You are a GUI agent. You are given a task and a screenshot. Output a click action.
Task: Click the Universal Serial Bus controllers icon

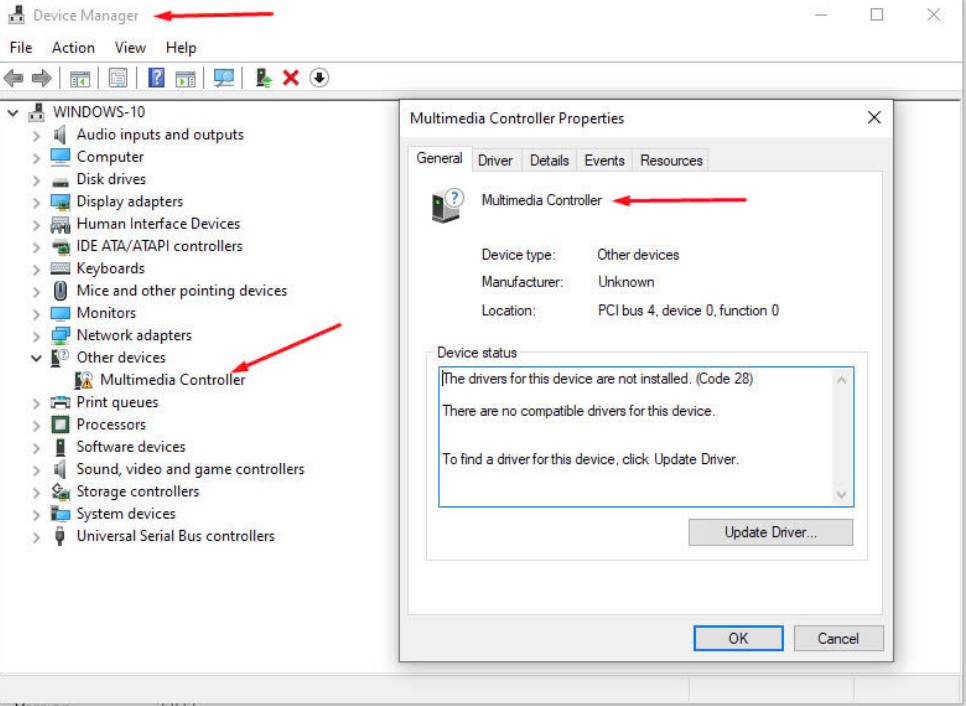(60, 536)
